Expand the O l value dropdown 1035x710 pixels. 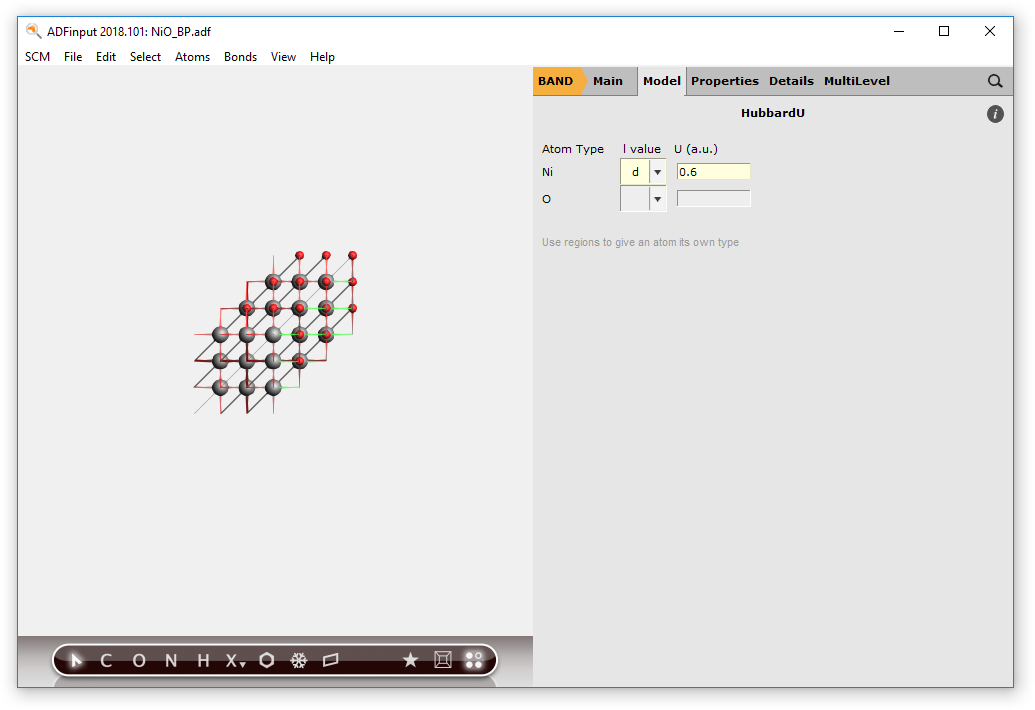tap(657, 199)
